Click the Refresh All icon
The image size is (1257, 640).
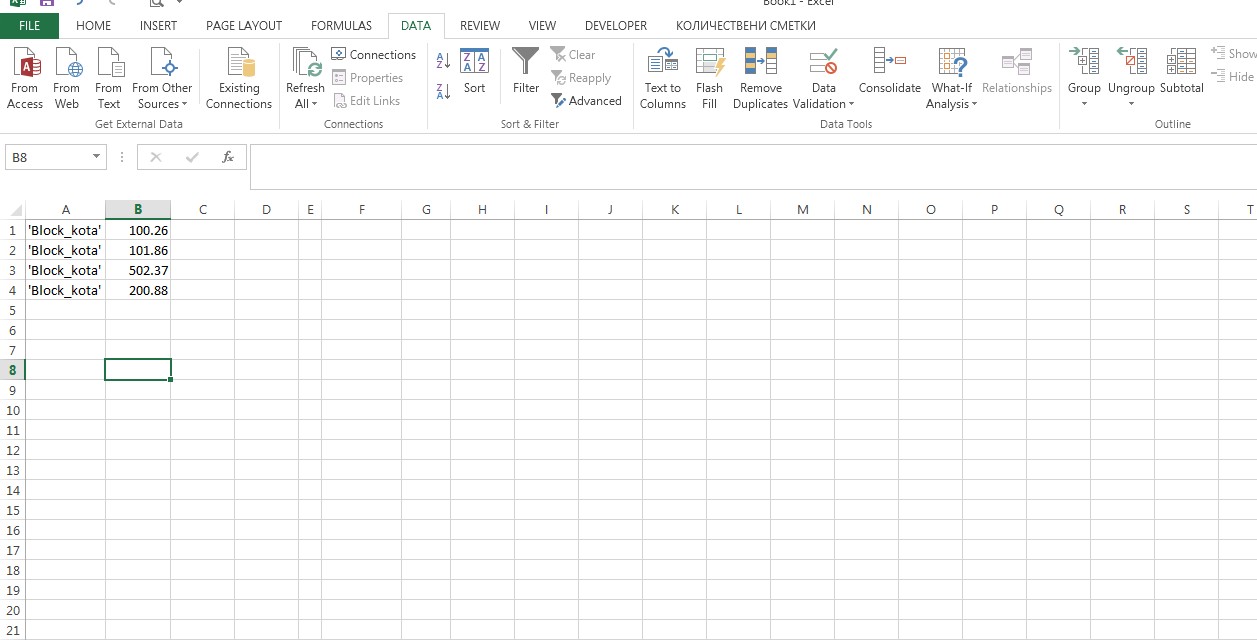(306, 63)
